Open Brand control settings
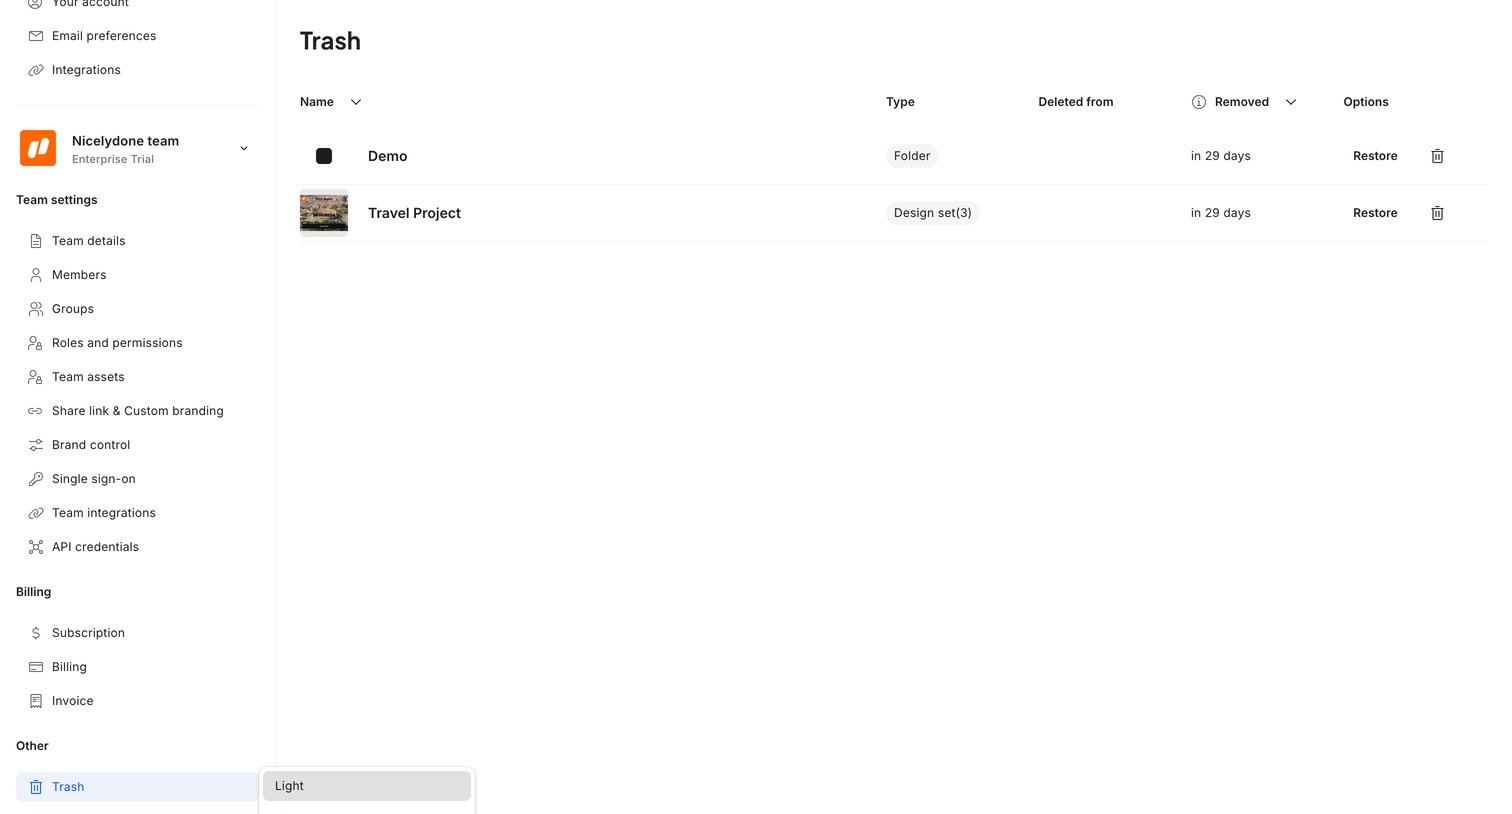 pos(137,445)
